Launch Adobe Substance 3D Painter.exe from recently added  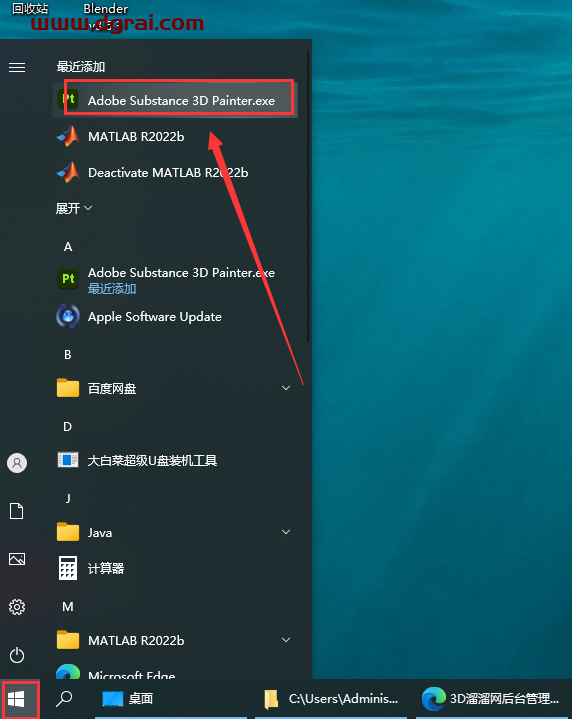tap(175, 100)
